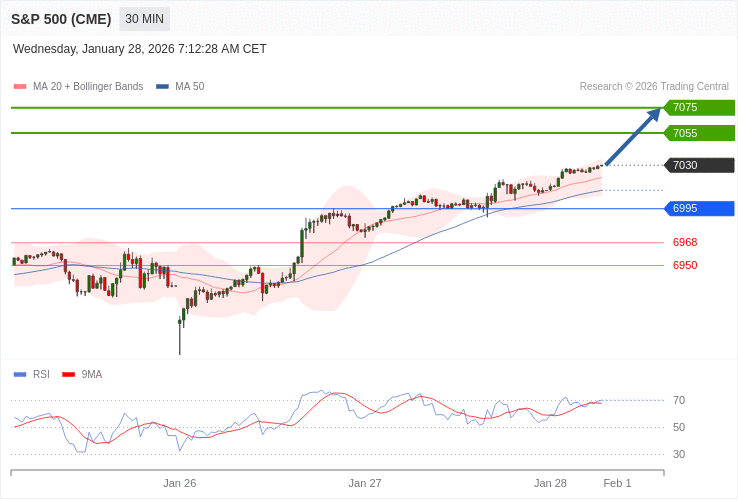Click the MA 20 + Bollinger Bands legend swatch
Viewport: 738px width, 500px height.
click(20, 87)
